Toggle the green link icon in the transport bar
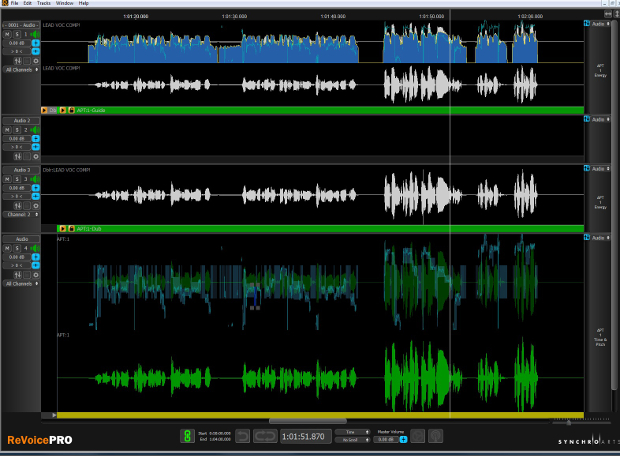This screenshot has width=620, height=456. 187,436
